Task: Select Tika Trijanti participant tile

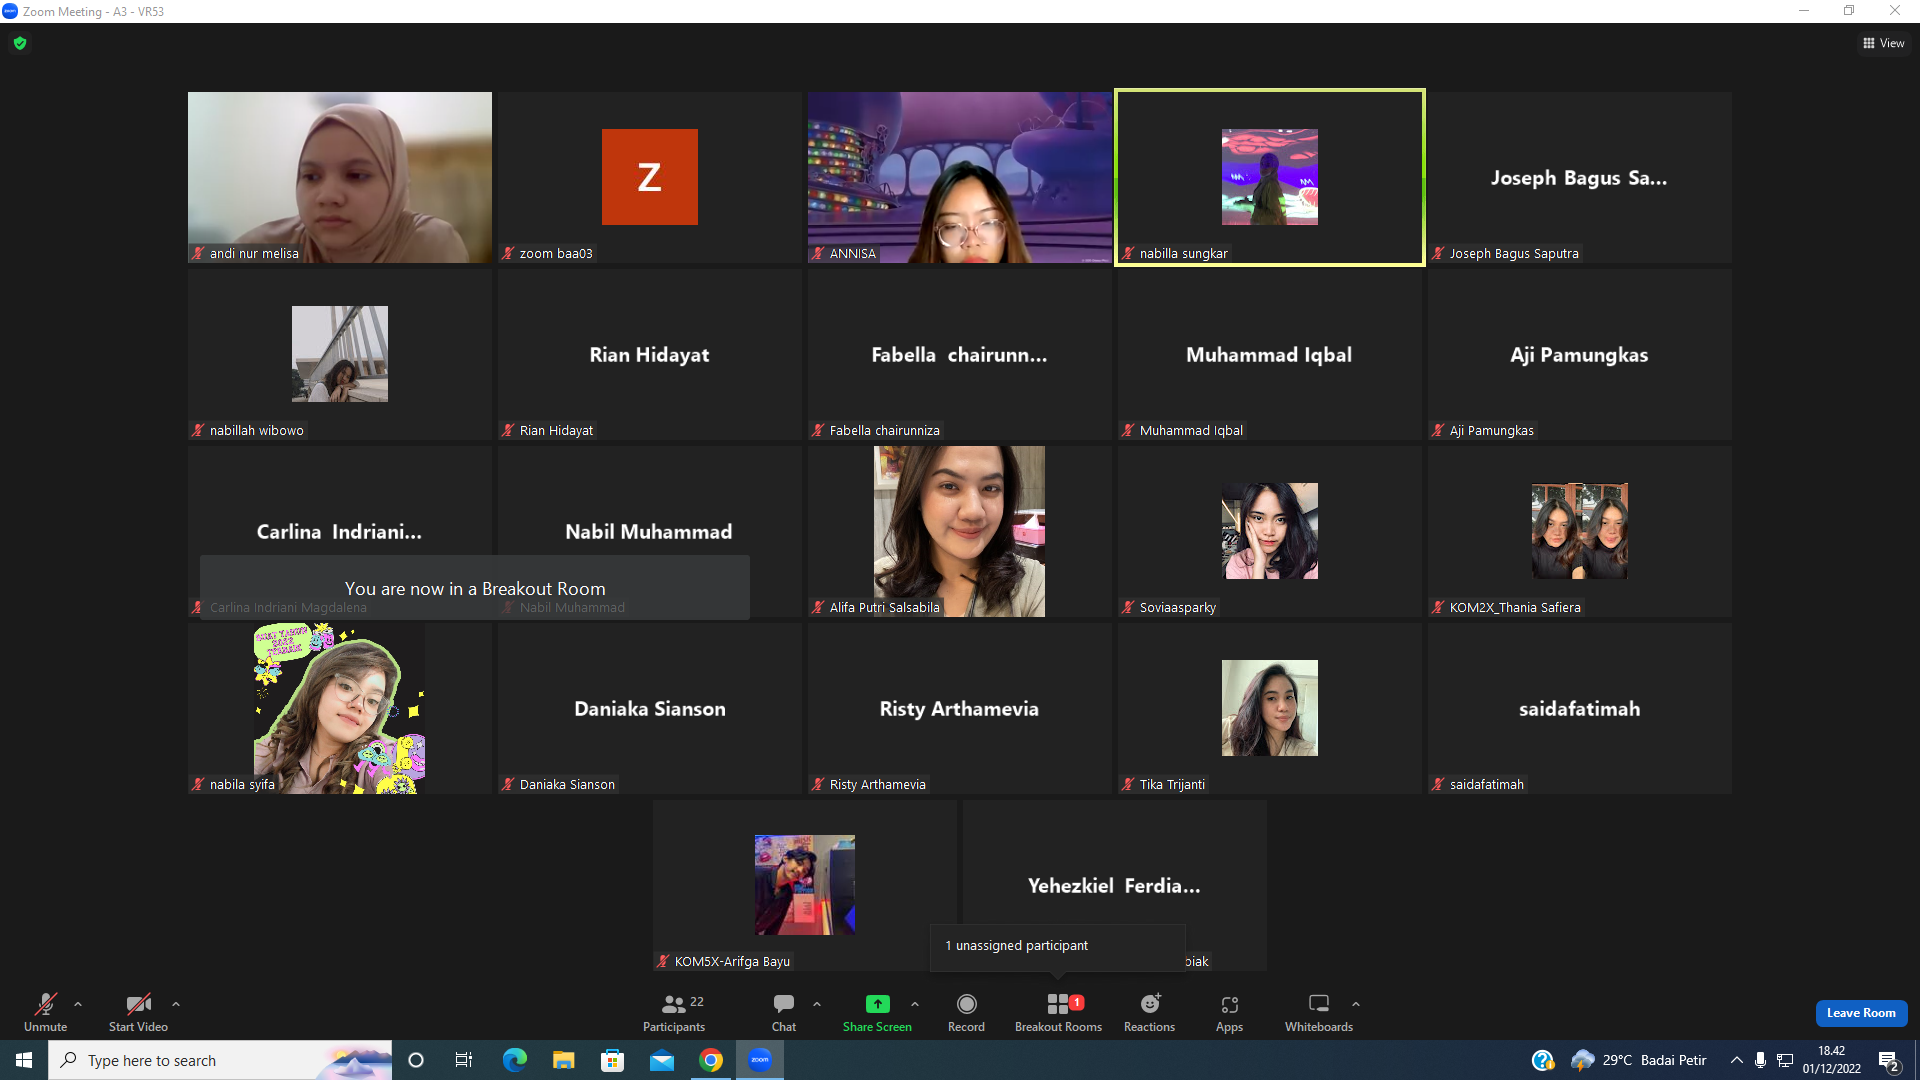Action: click(1270, 708)
